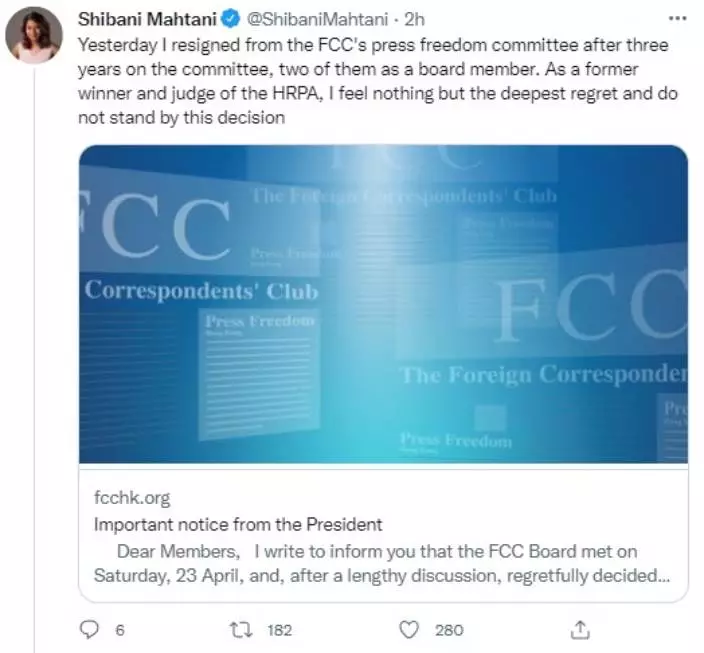Select the tweet's main text body
This screenshot has height=653, width=704.
tap(374, 81)
